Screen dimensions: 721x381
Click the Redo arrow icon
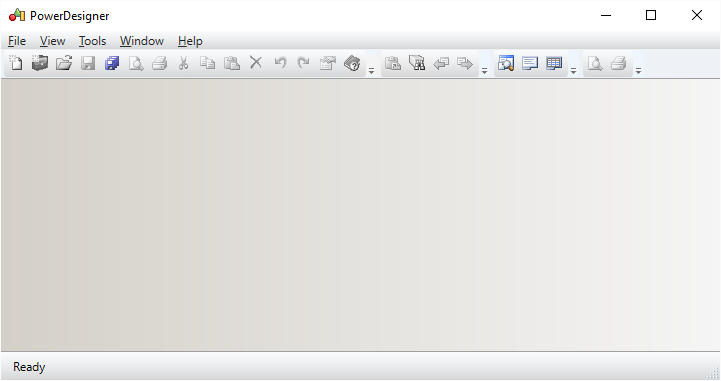pyautogui.click(x=304, y=63)
